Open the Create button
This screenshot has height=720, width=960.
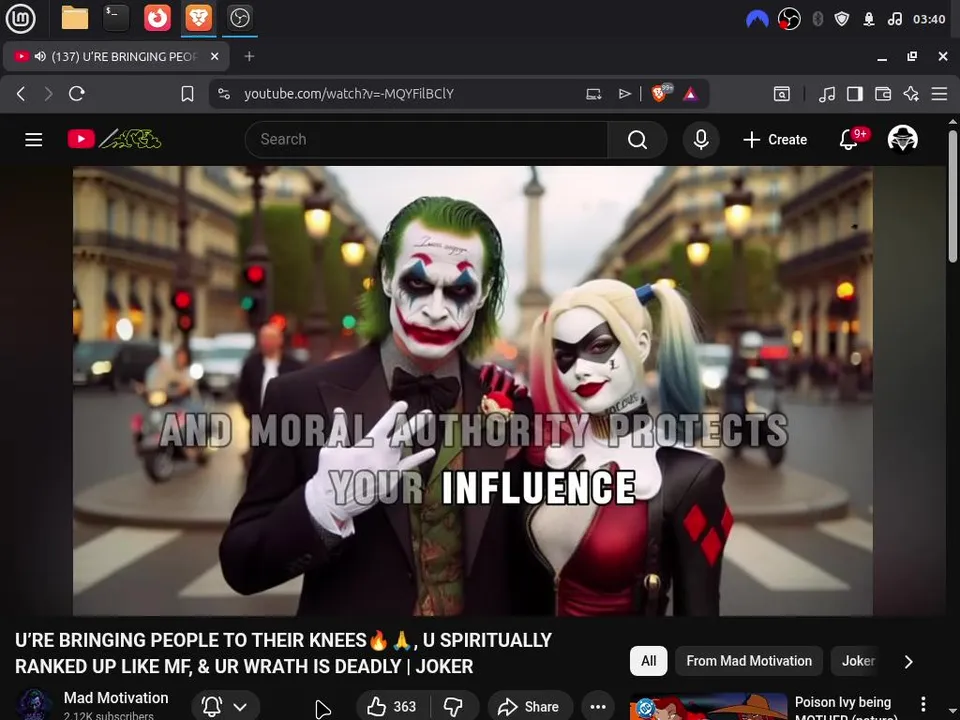click(x=775, y=140)
